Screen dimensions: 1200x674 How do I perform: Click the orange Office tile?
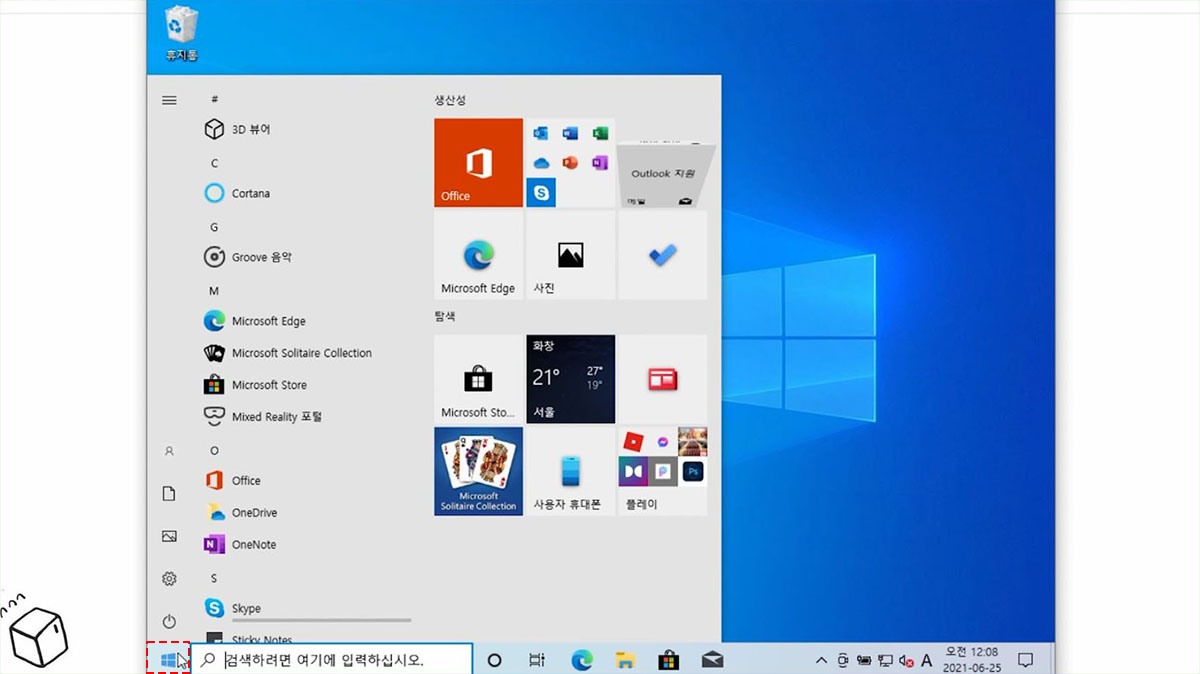point(478,163)
